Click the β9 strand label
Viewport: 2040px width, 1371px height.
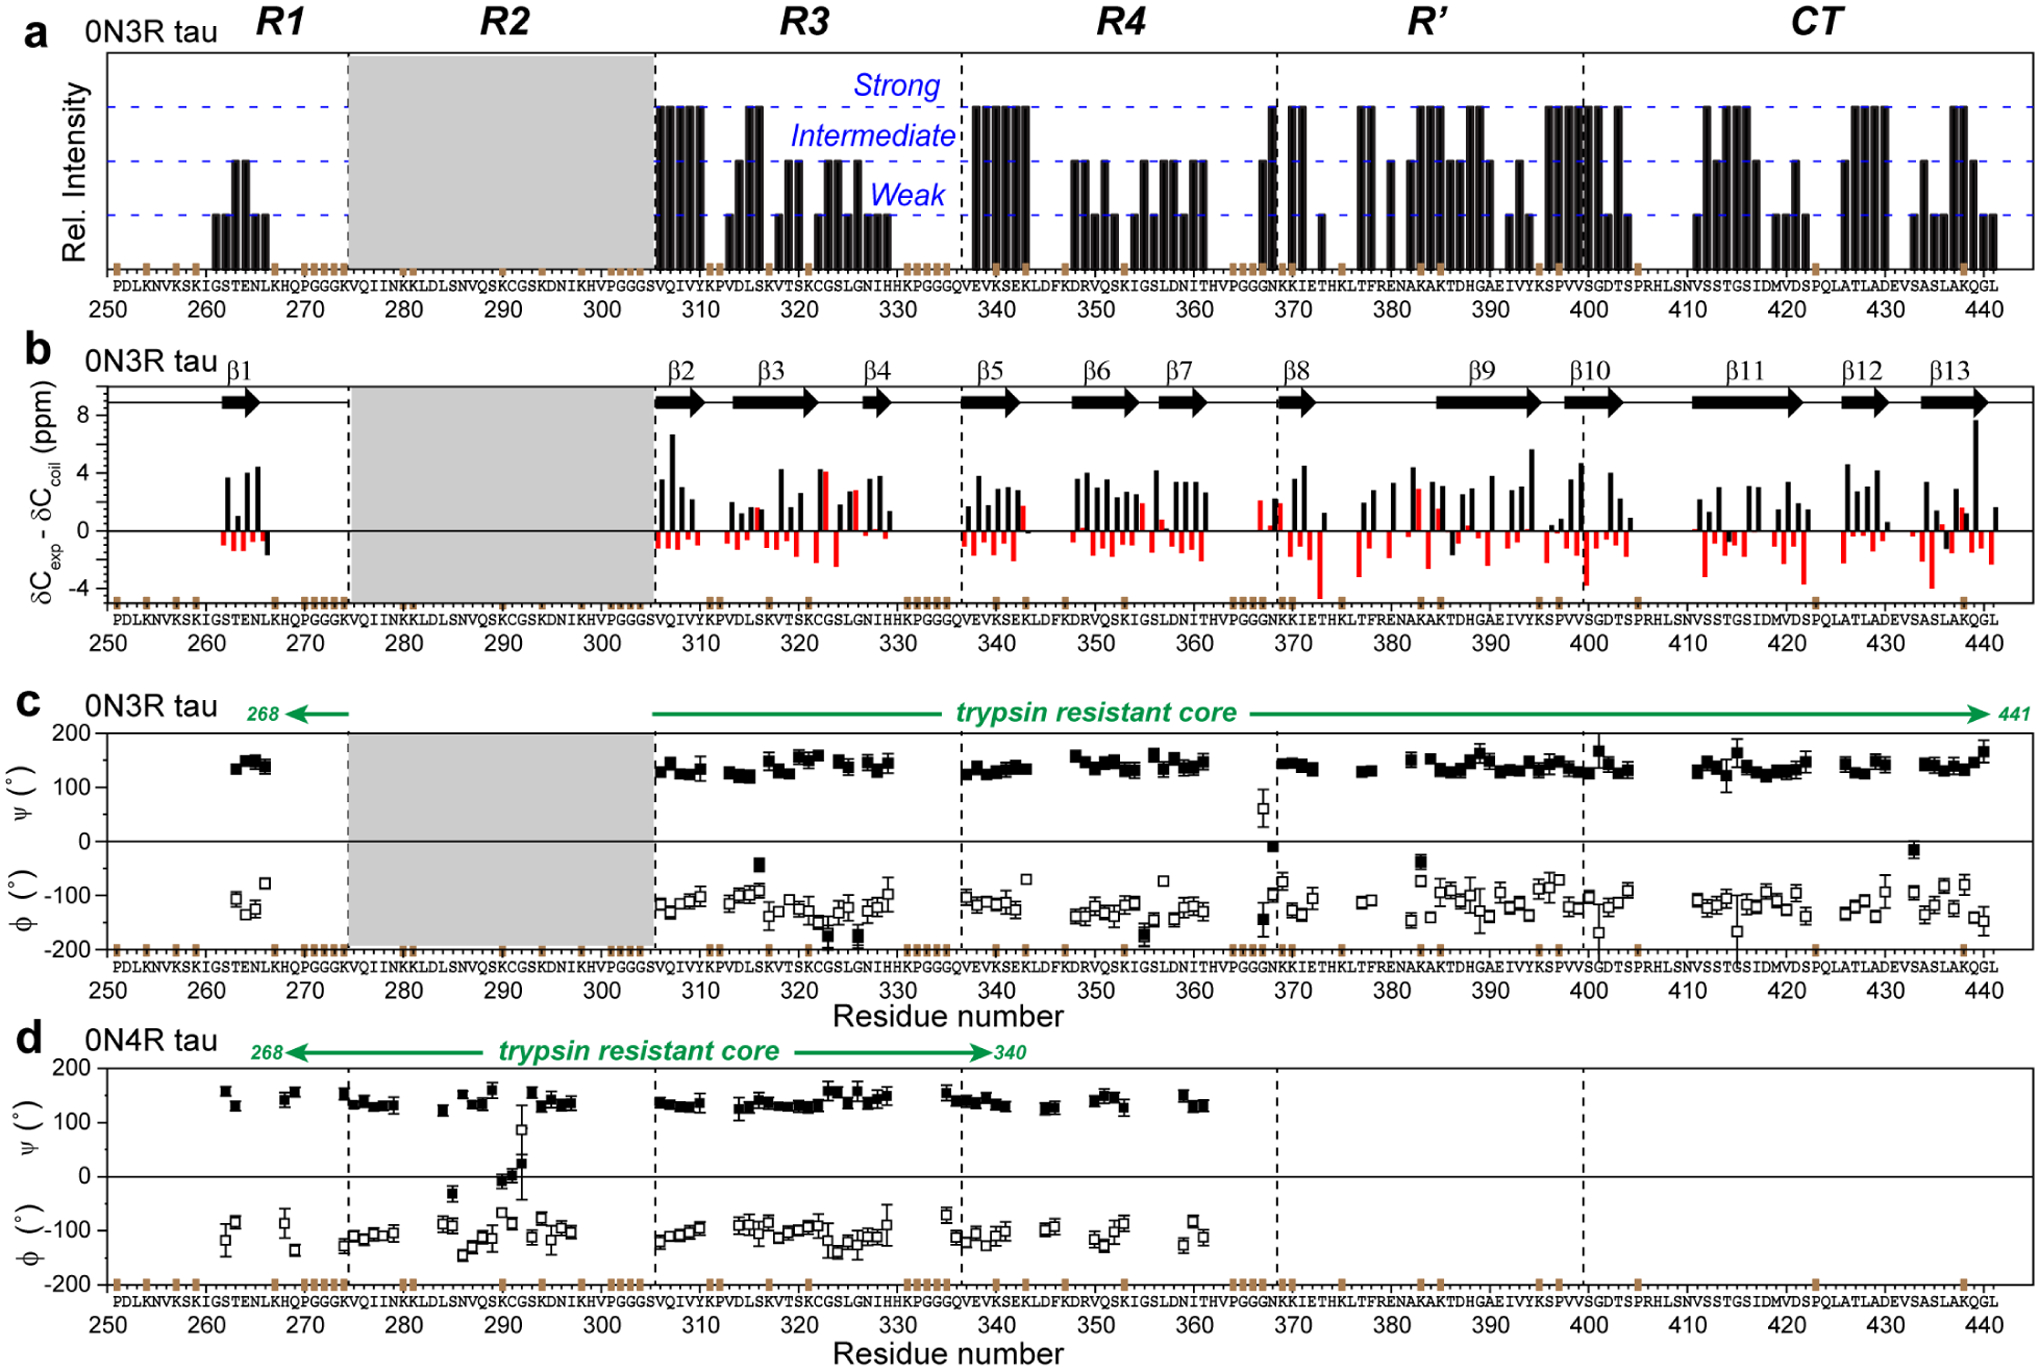click(1482, 371)
